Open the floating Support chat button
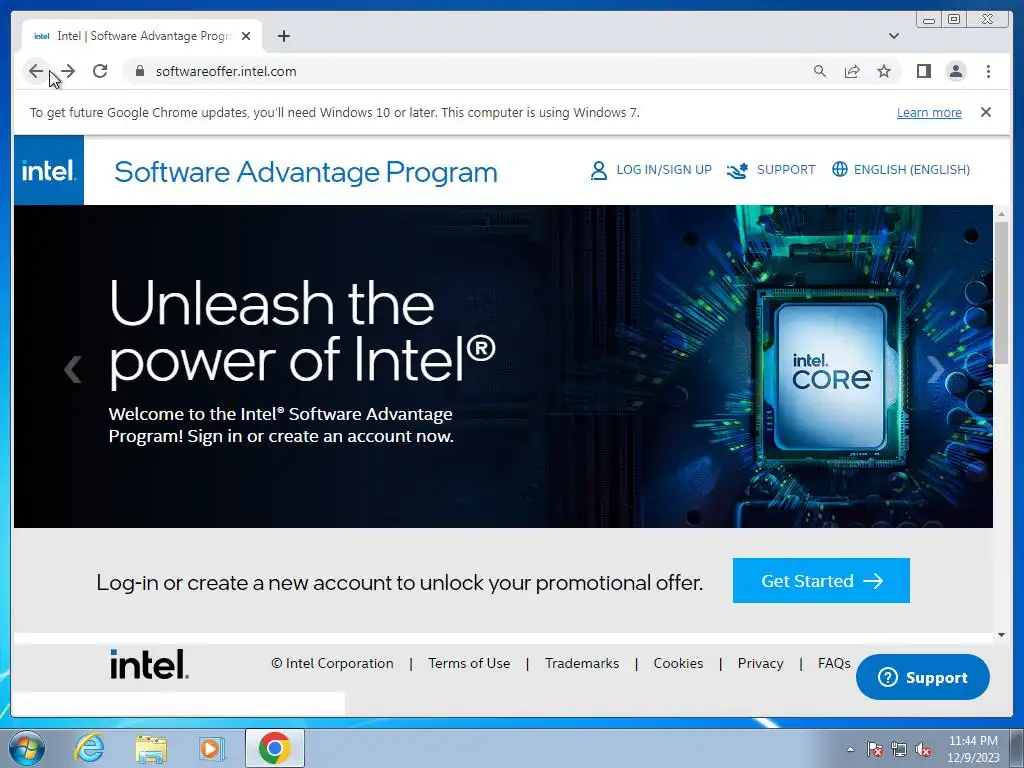This screenshot has height=768, width=1024. [x=923, y=677]
